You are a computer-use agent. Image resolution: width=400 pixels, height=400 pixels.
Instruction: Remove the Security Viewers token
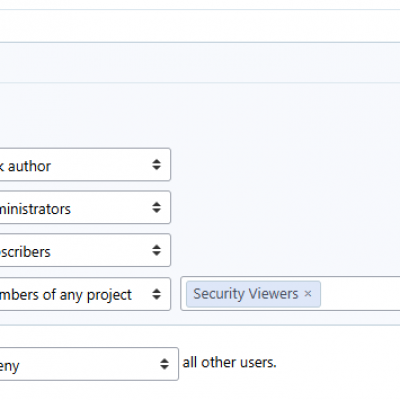tap(308, 294)
